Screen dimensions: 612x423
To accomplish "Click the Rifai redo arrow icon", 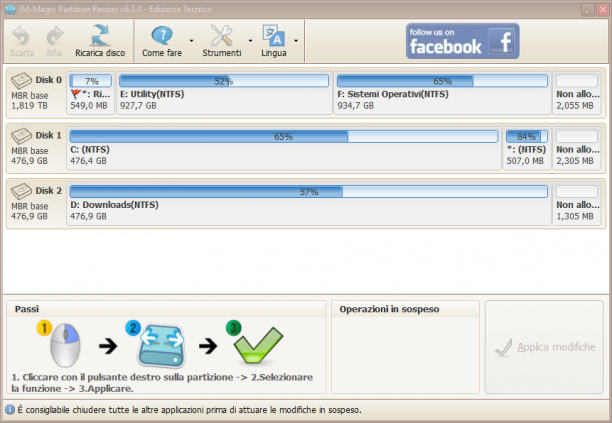I will tap(55, 36).
